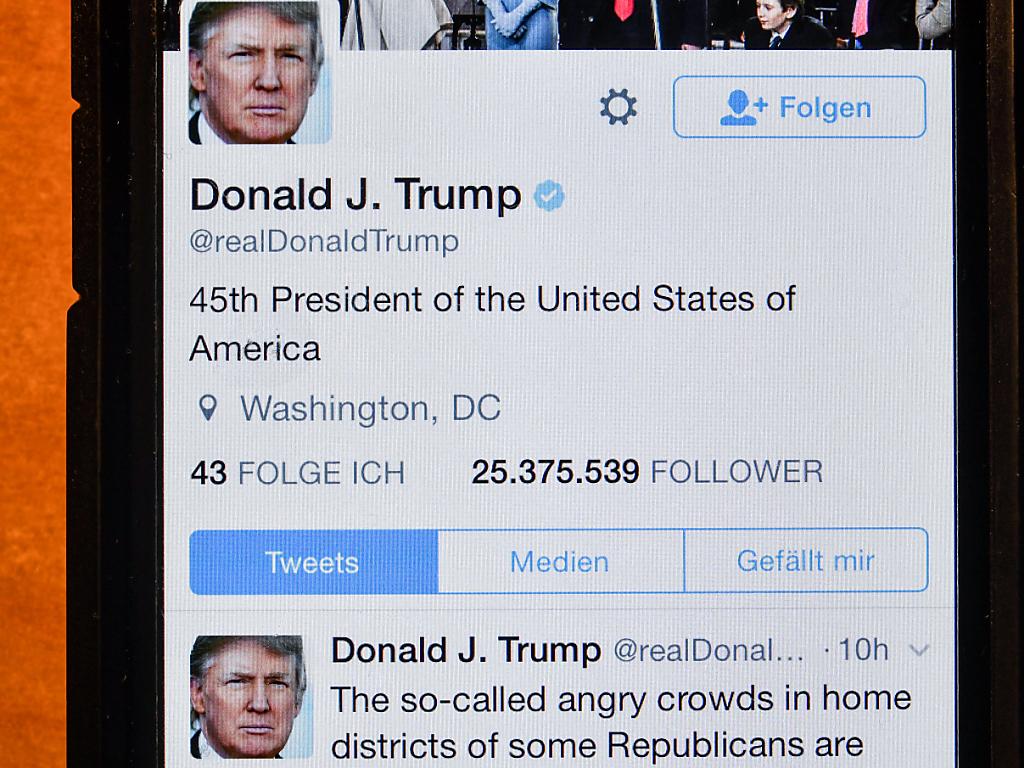
Task: Open the 25.375.539 Follower list
Action: [647, 472]
